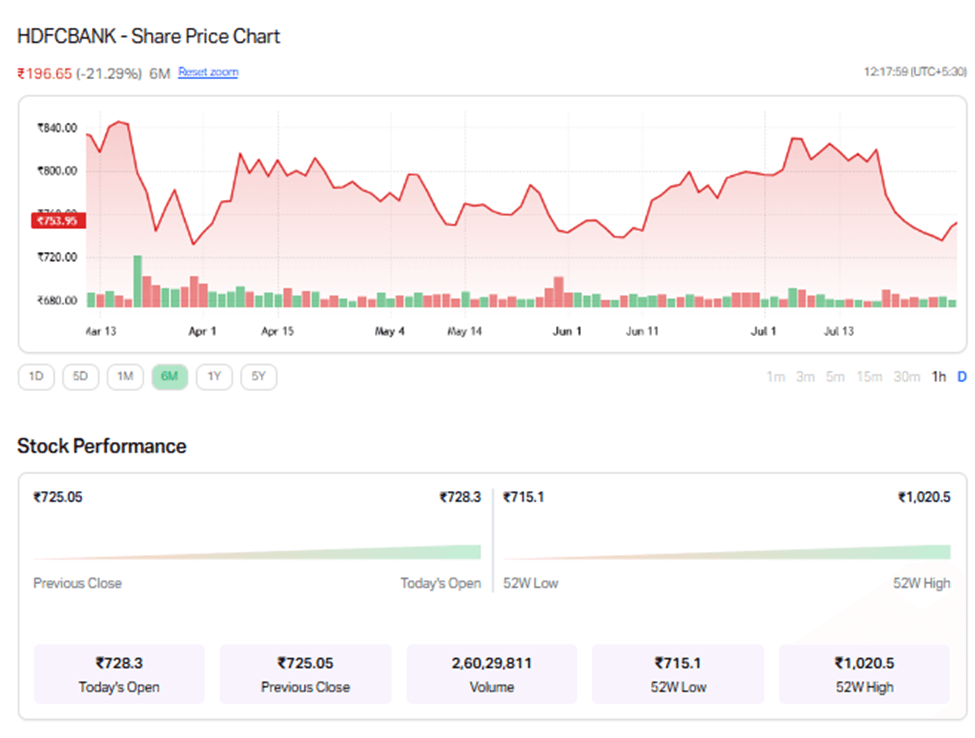Switch chart to 1Y range

coord(215,377)
